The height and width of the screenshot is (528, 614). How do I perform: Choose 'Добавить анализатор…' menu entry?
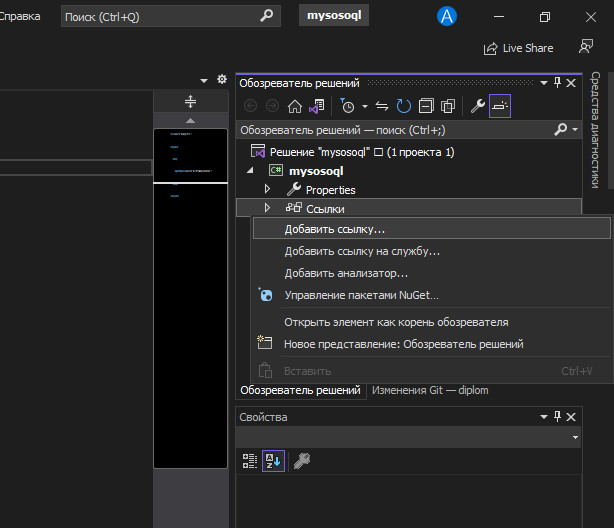click(x=432, y=273)
